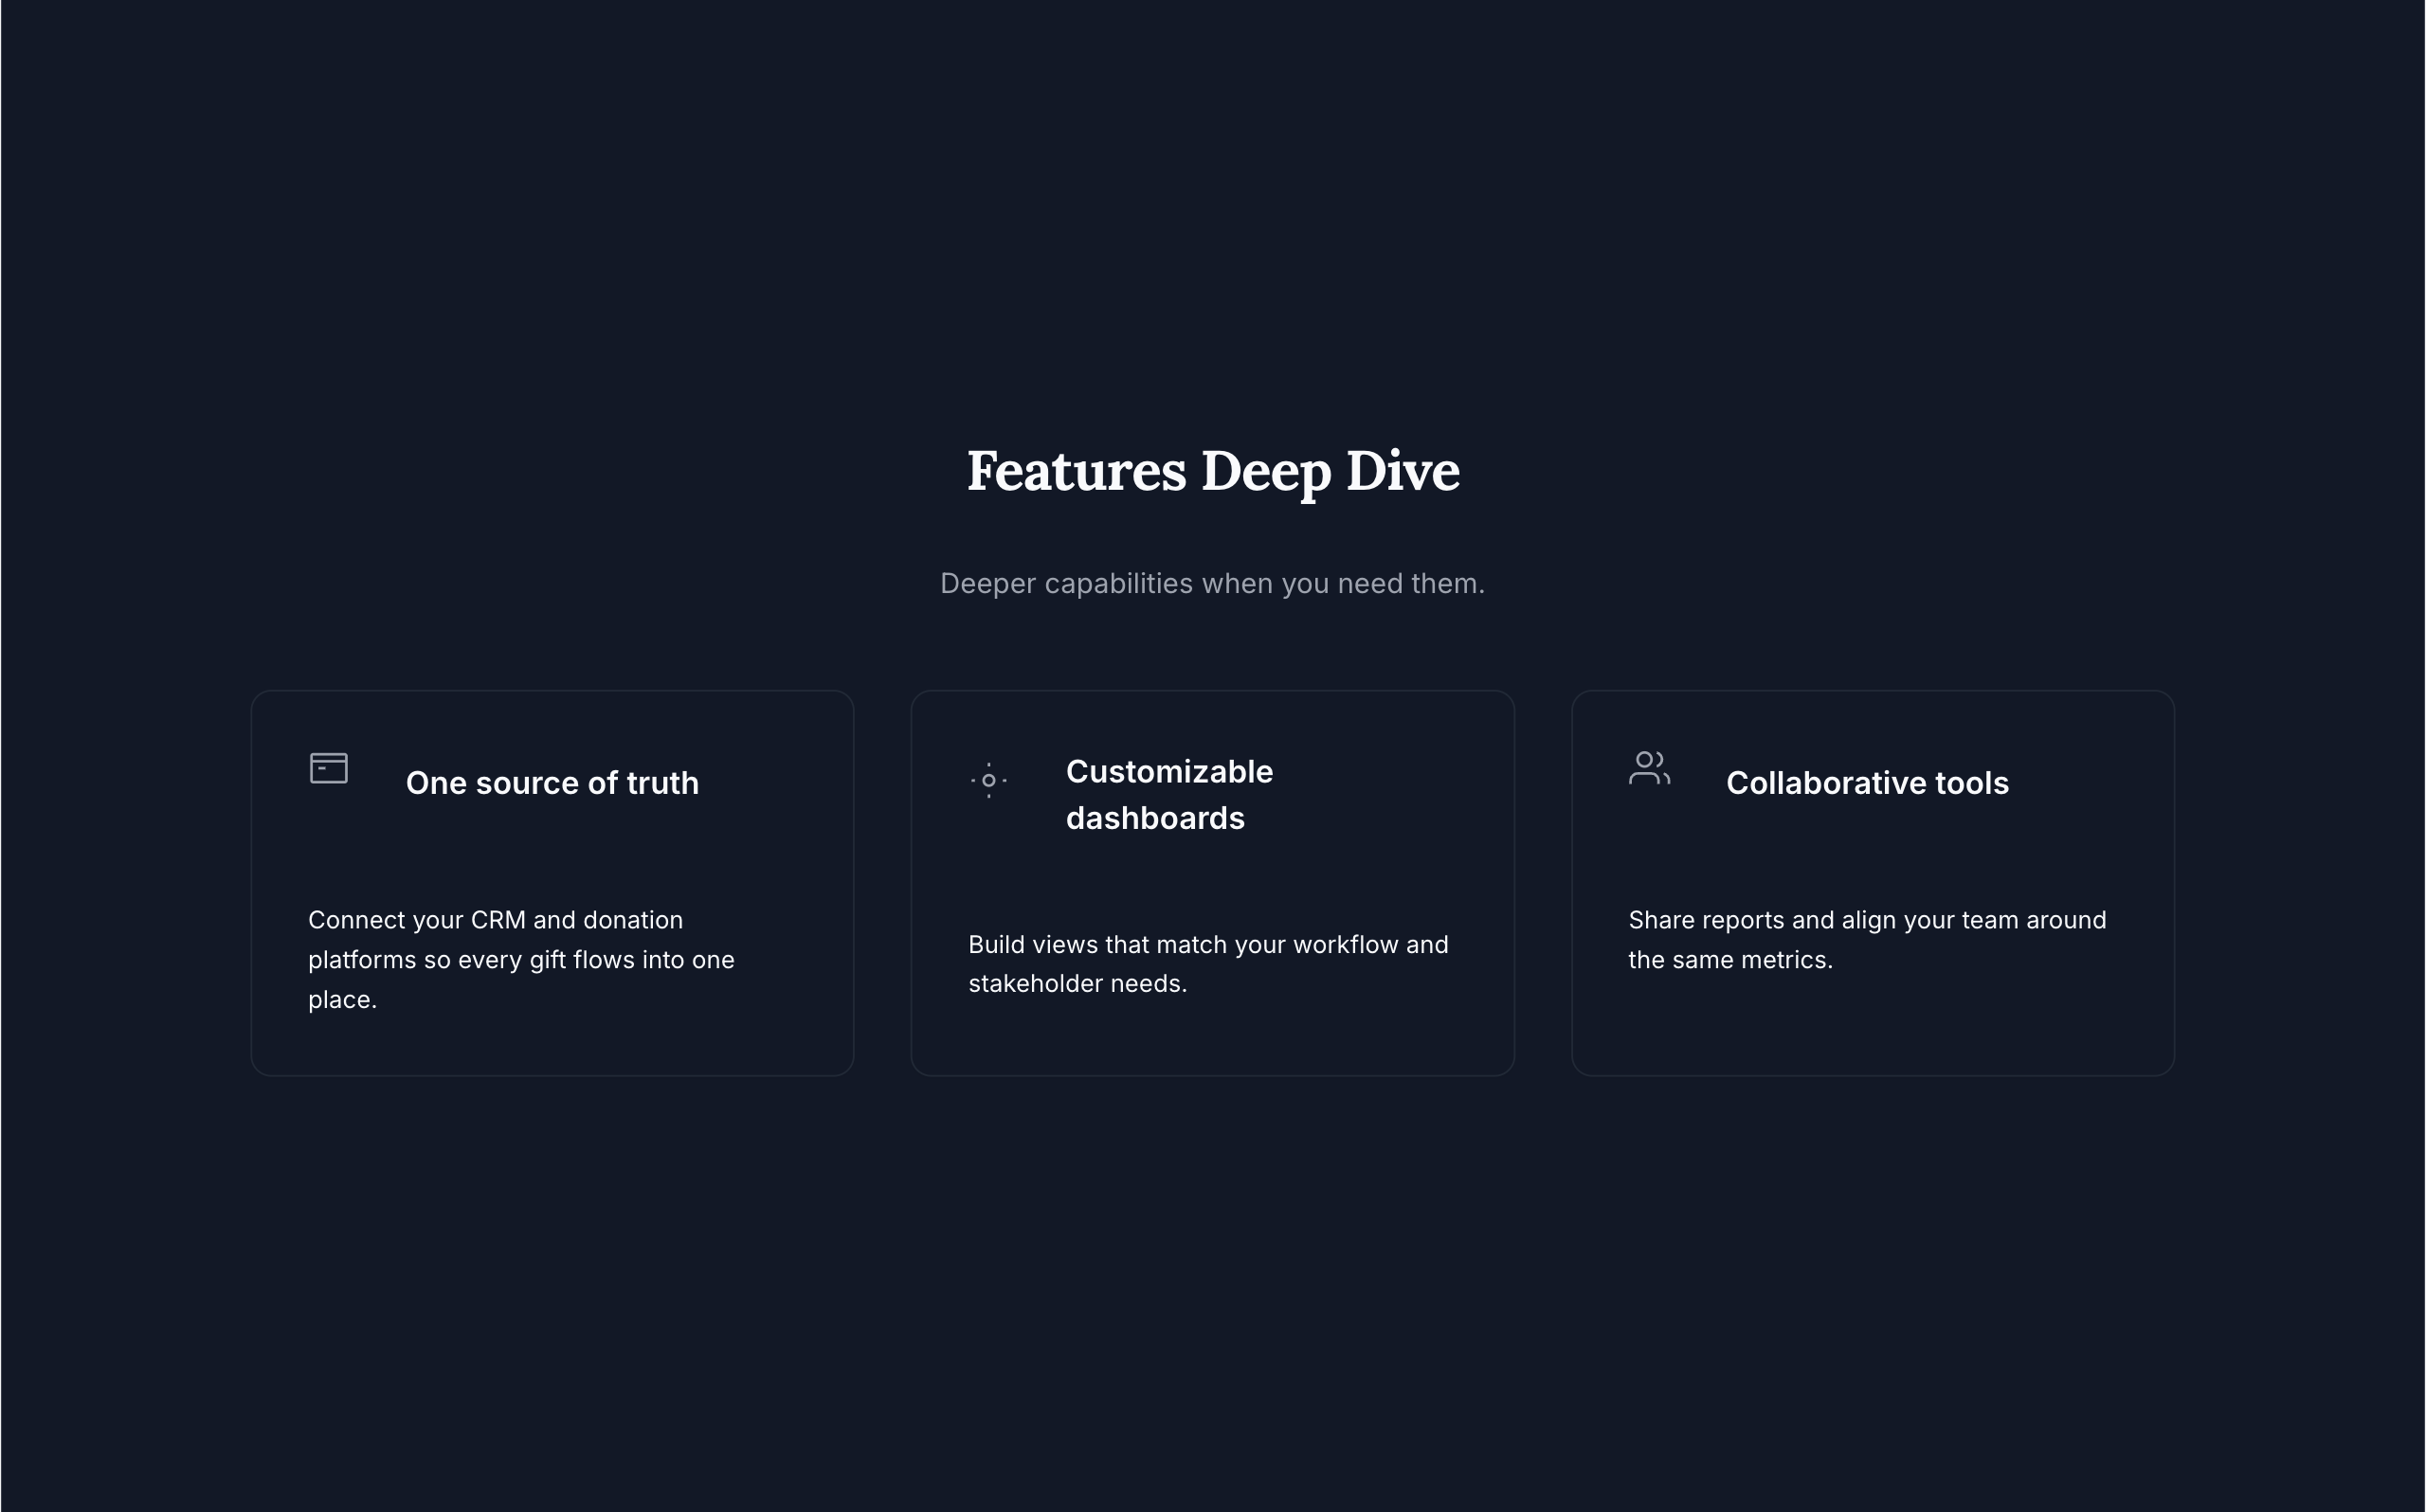Screen dimensions: 2426x1512
Task: Click the word 'stakeholder' in middle card
Action: 1035,984
